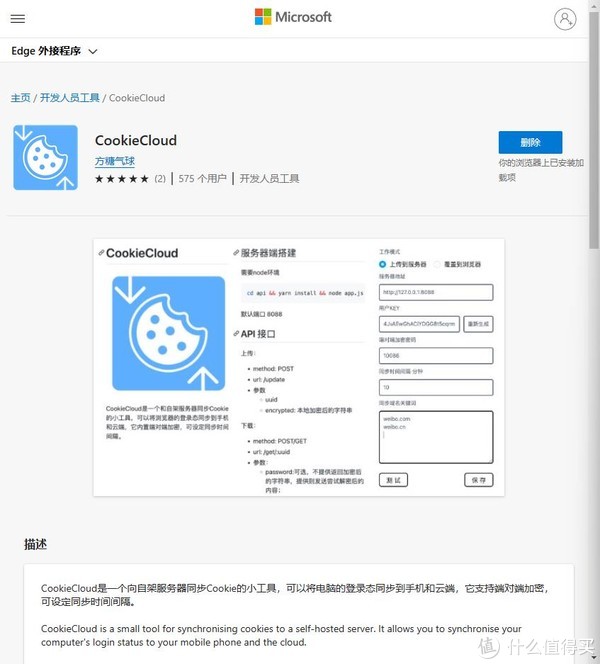600x664 pixels.
Task: Click the five-star rating
Action: click(122, 179)
